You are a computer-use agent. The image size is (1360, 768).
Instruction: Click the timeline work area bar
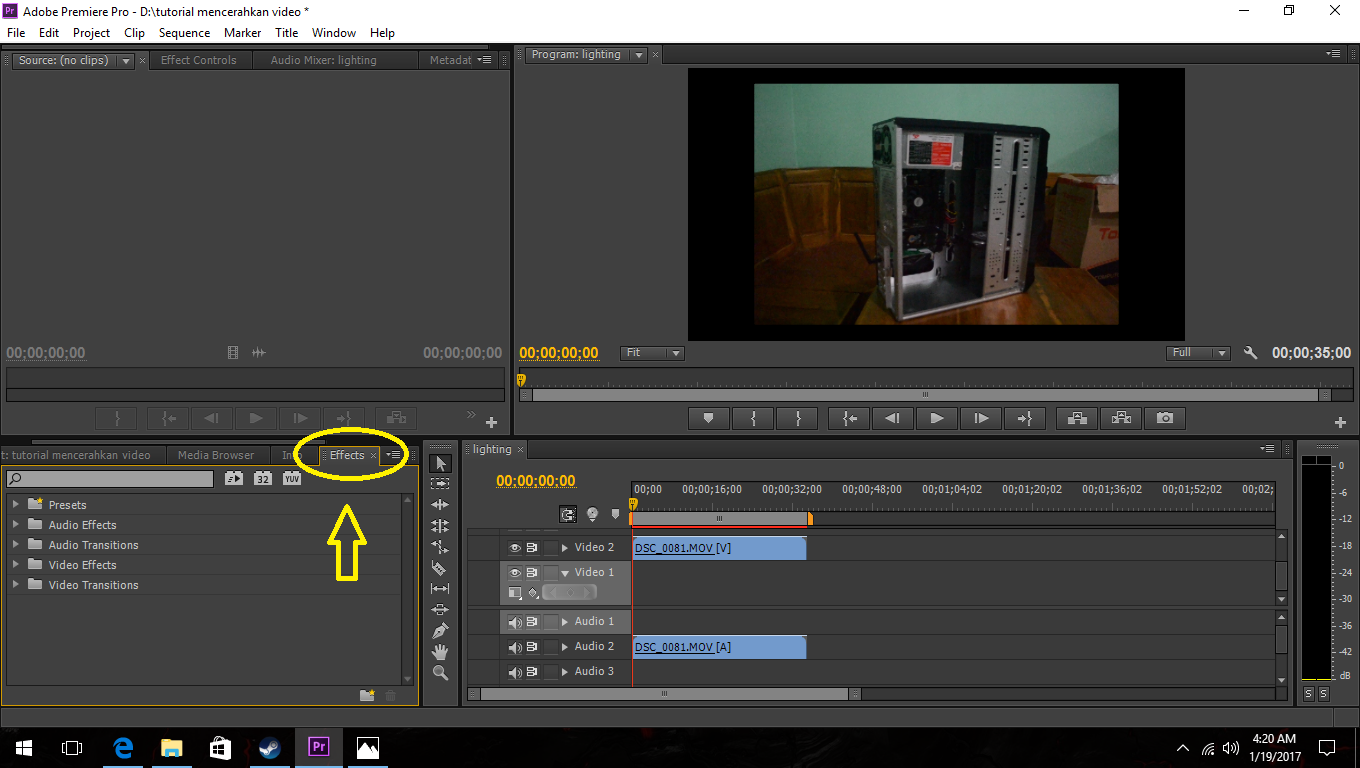point(720,519)
